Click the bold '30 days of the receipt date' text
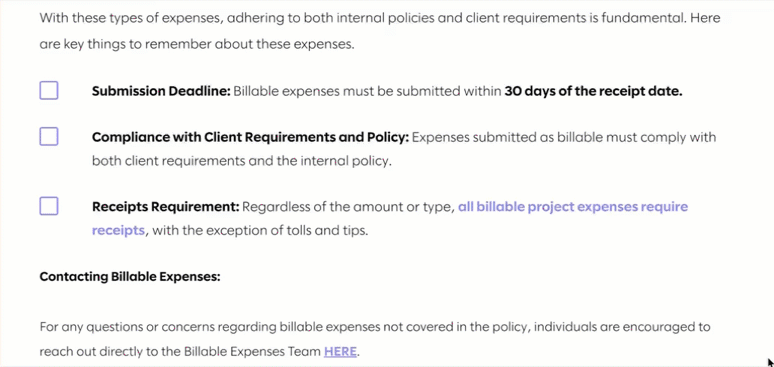Screen dimensions: 774x367 (593, 91)
